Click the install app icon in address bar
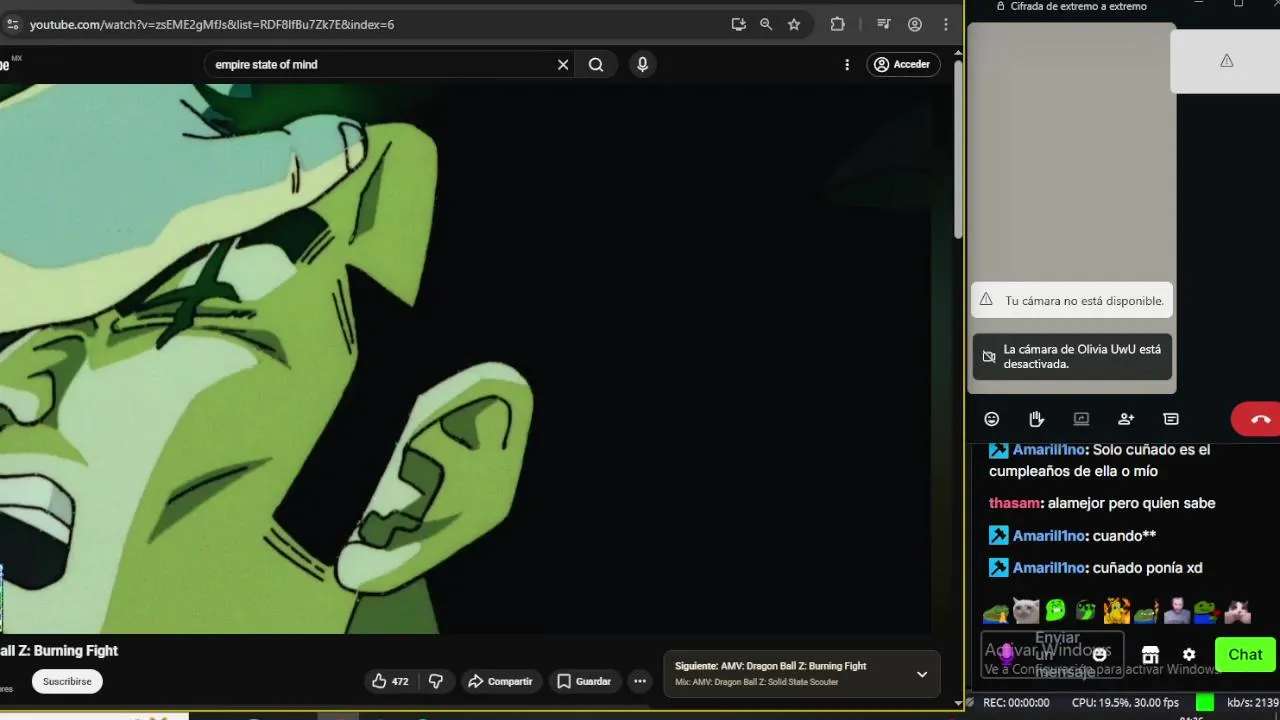 click(738, 24)
